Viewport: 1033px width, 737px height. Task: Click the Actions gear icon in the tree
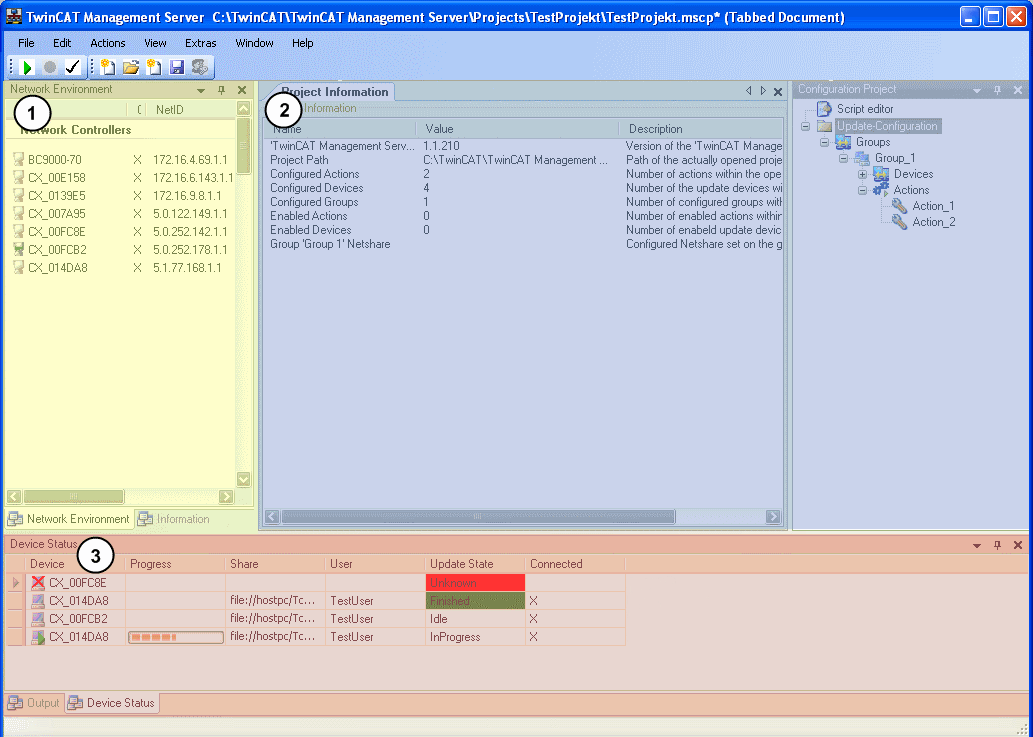point(881,190)
